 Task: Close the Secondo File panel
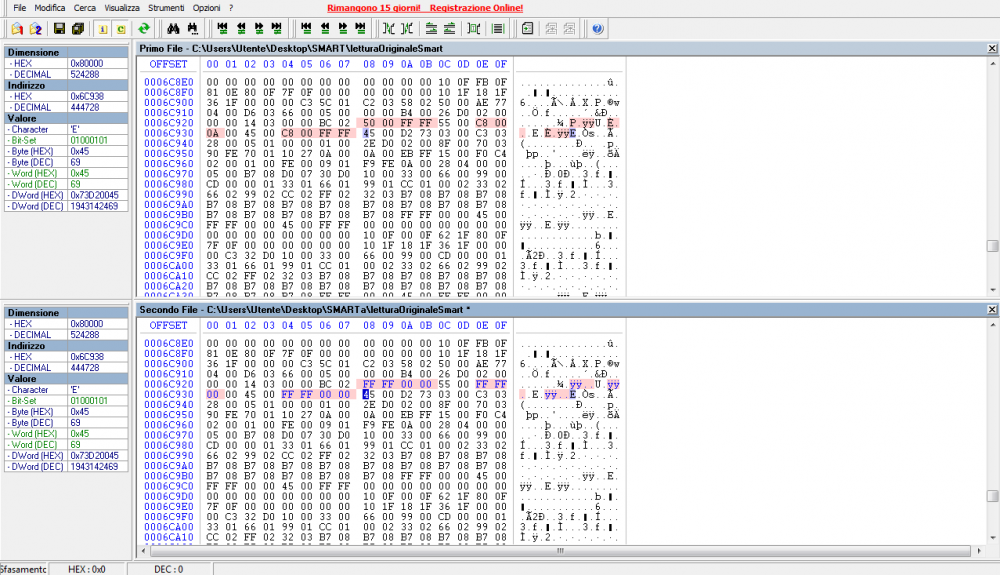point(992,310)
